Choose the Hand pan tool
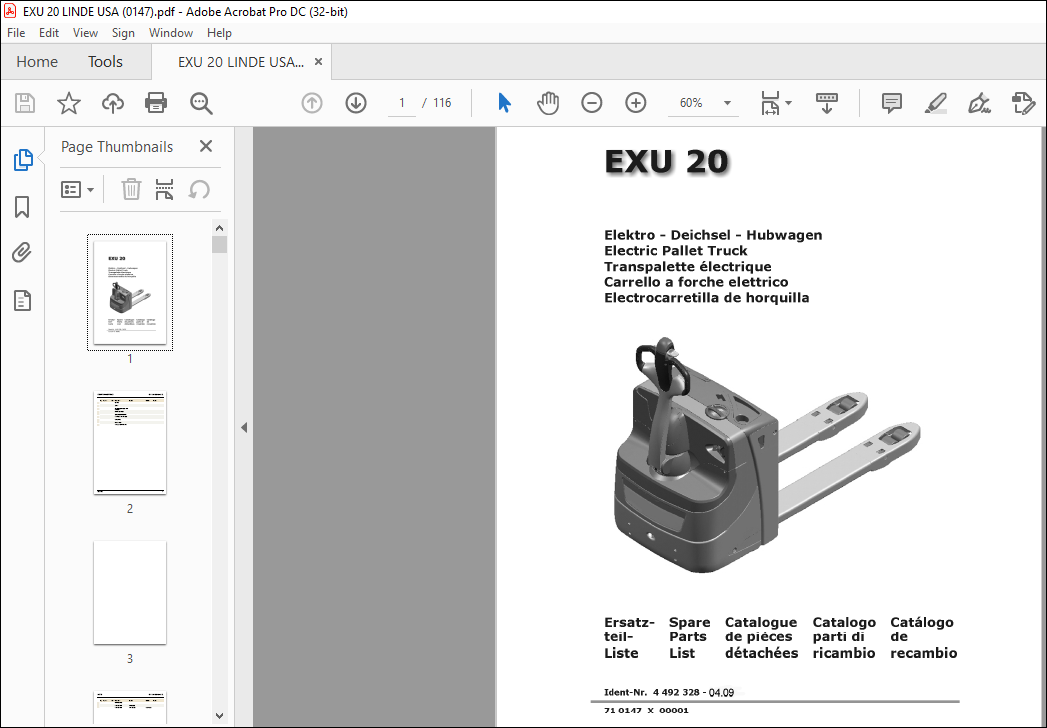 (548, 103)
